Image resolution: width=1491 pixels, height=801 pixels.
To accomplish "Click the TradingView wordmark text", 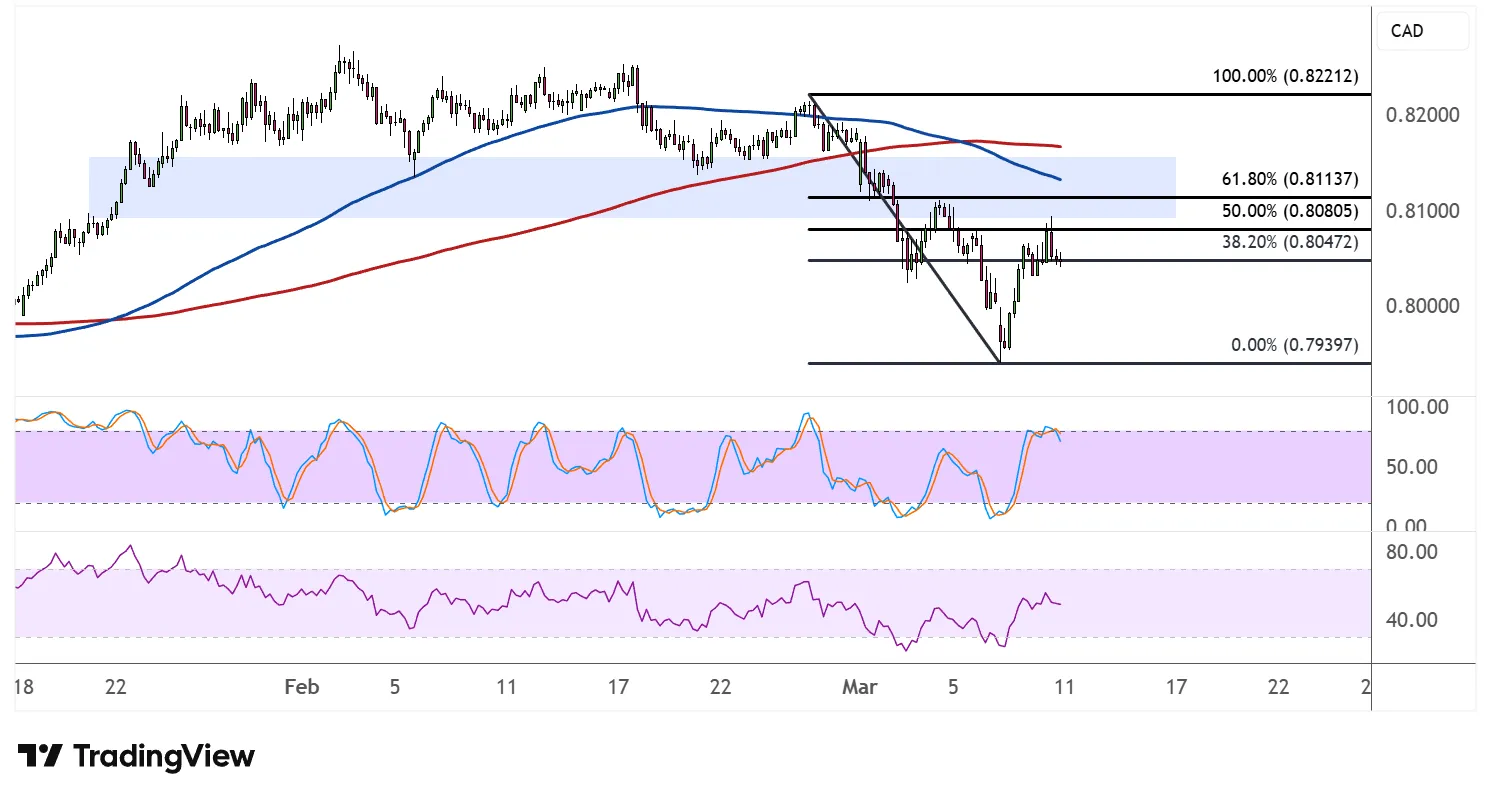I will [x=164, y=756].
